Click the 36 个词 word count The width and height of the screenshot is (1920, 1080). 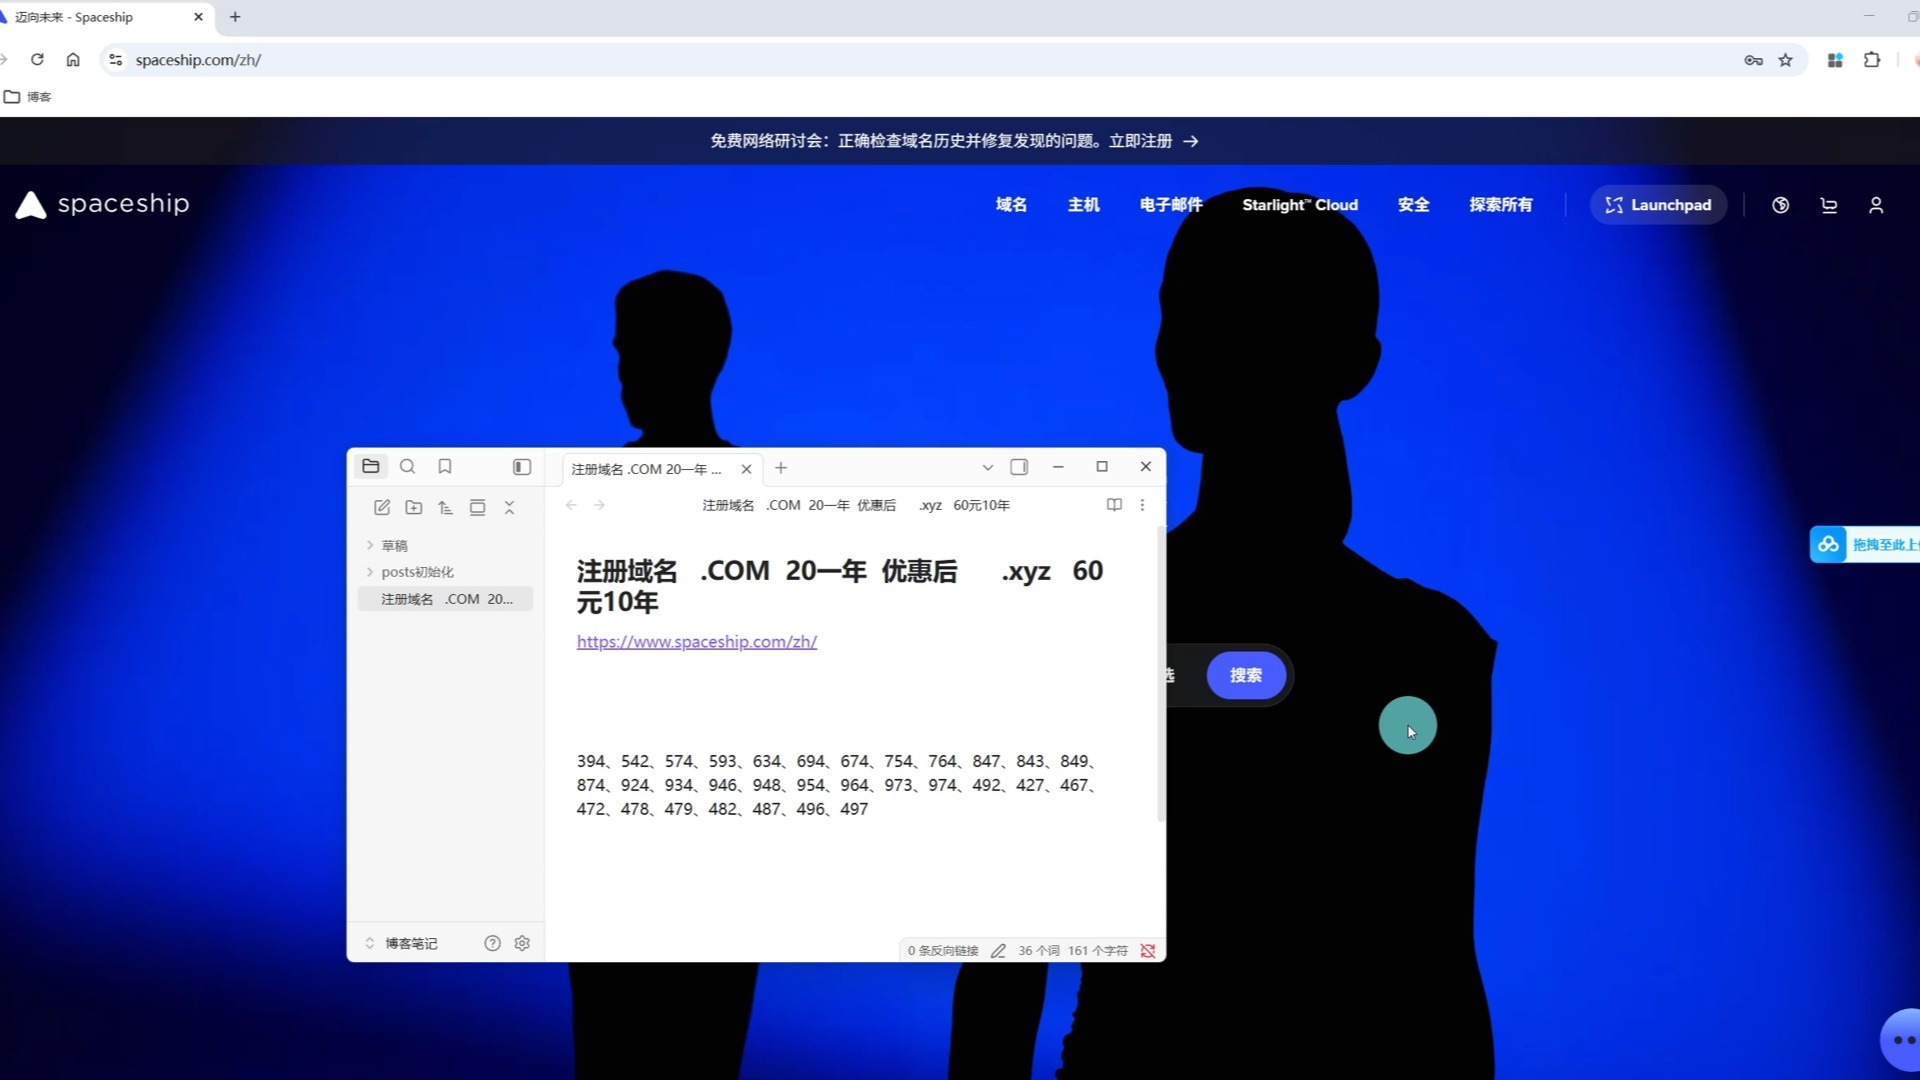tap(1039, 951)
